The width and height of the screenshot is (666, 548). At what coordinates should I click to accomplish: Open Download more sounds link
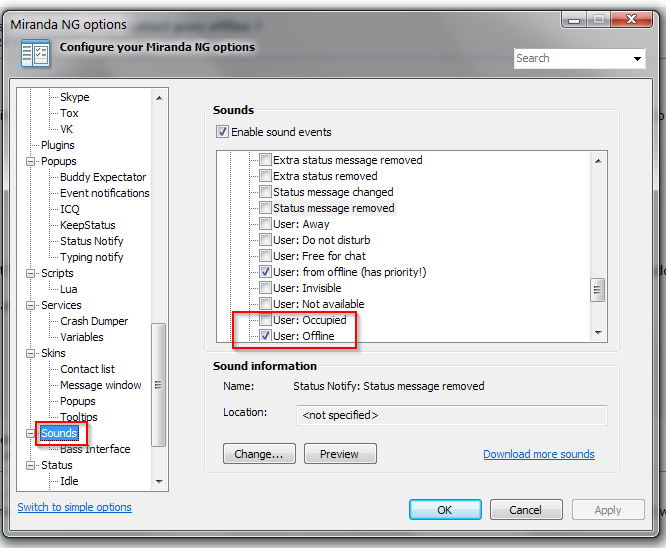pos(539,454)
